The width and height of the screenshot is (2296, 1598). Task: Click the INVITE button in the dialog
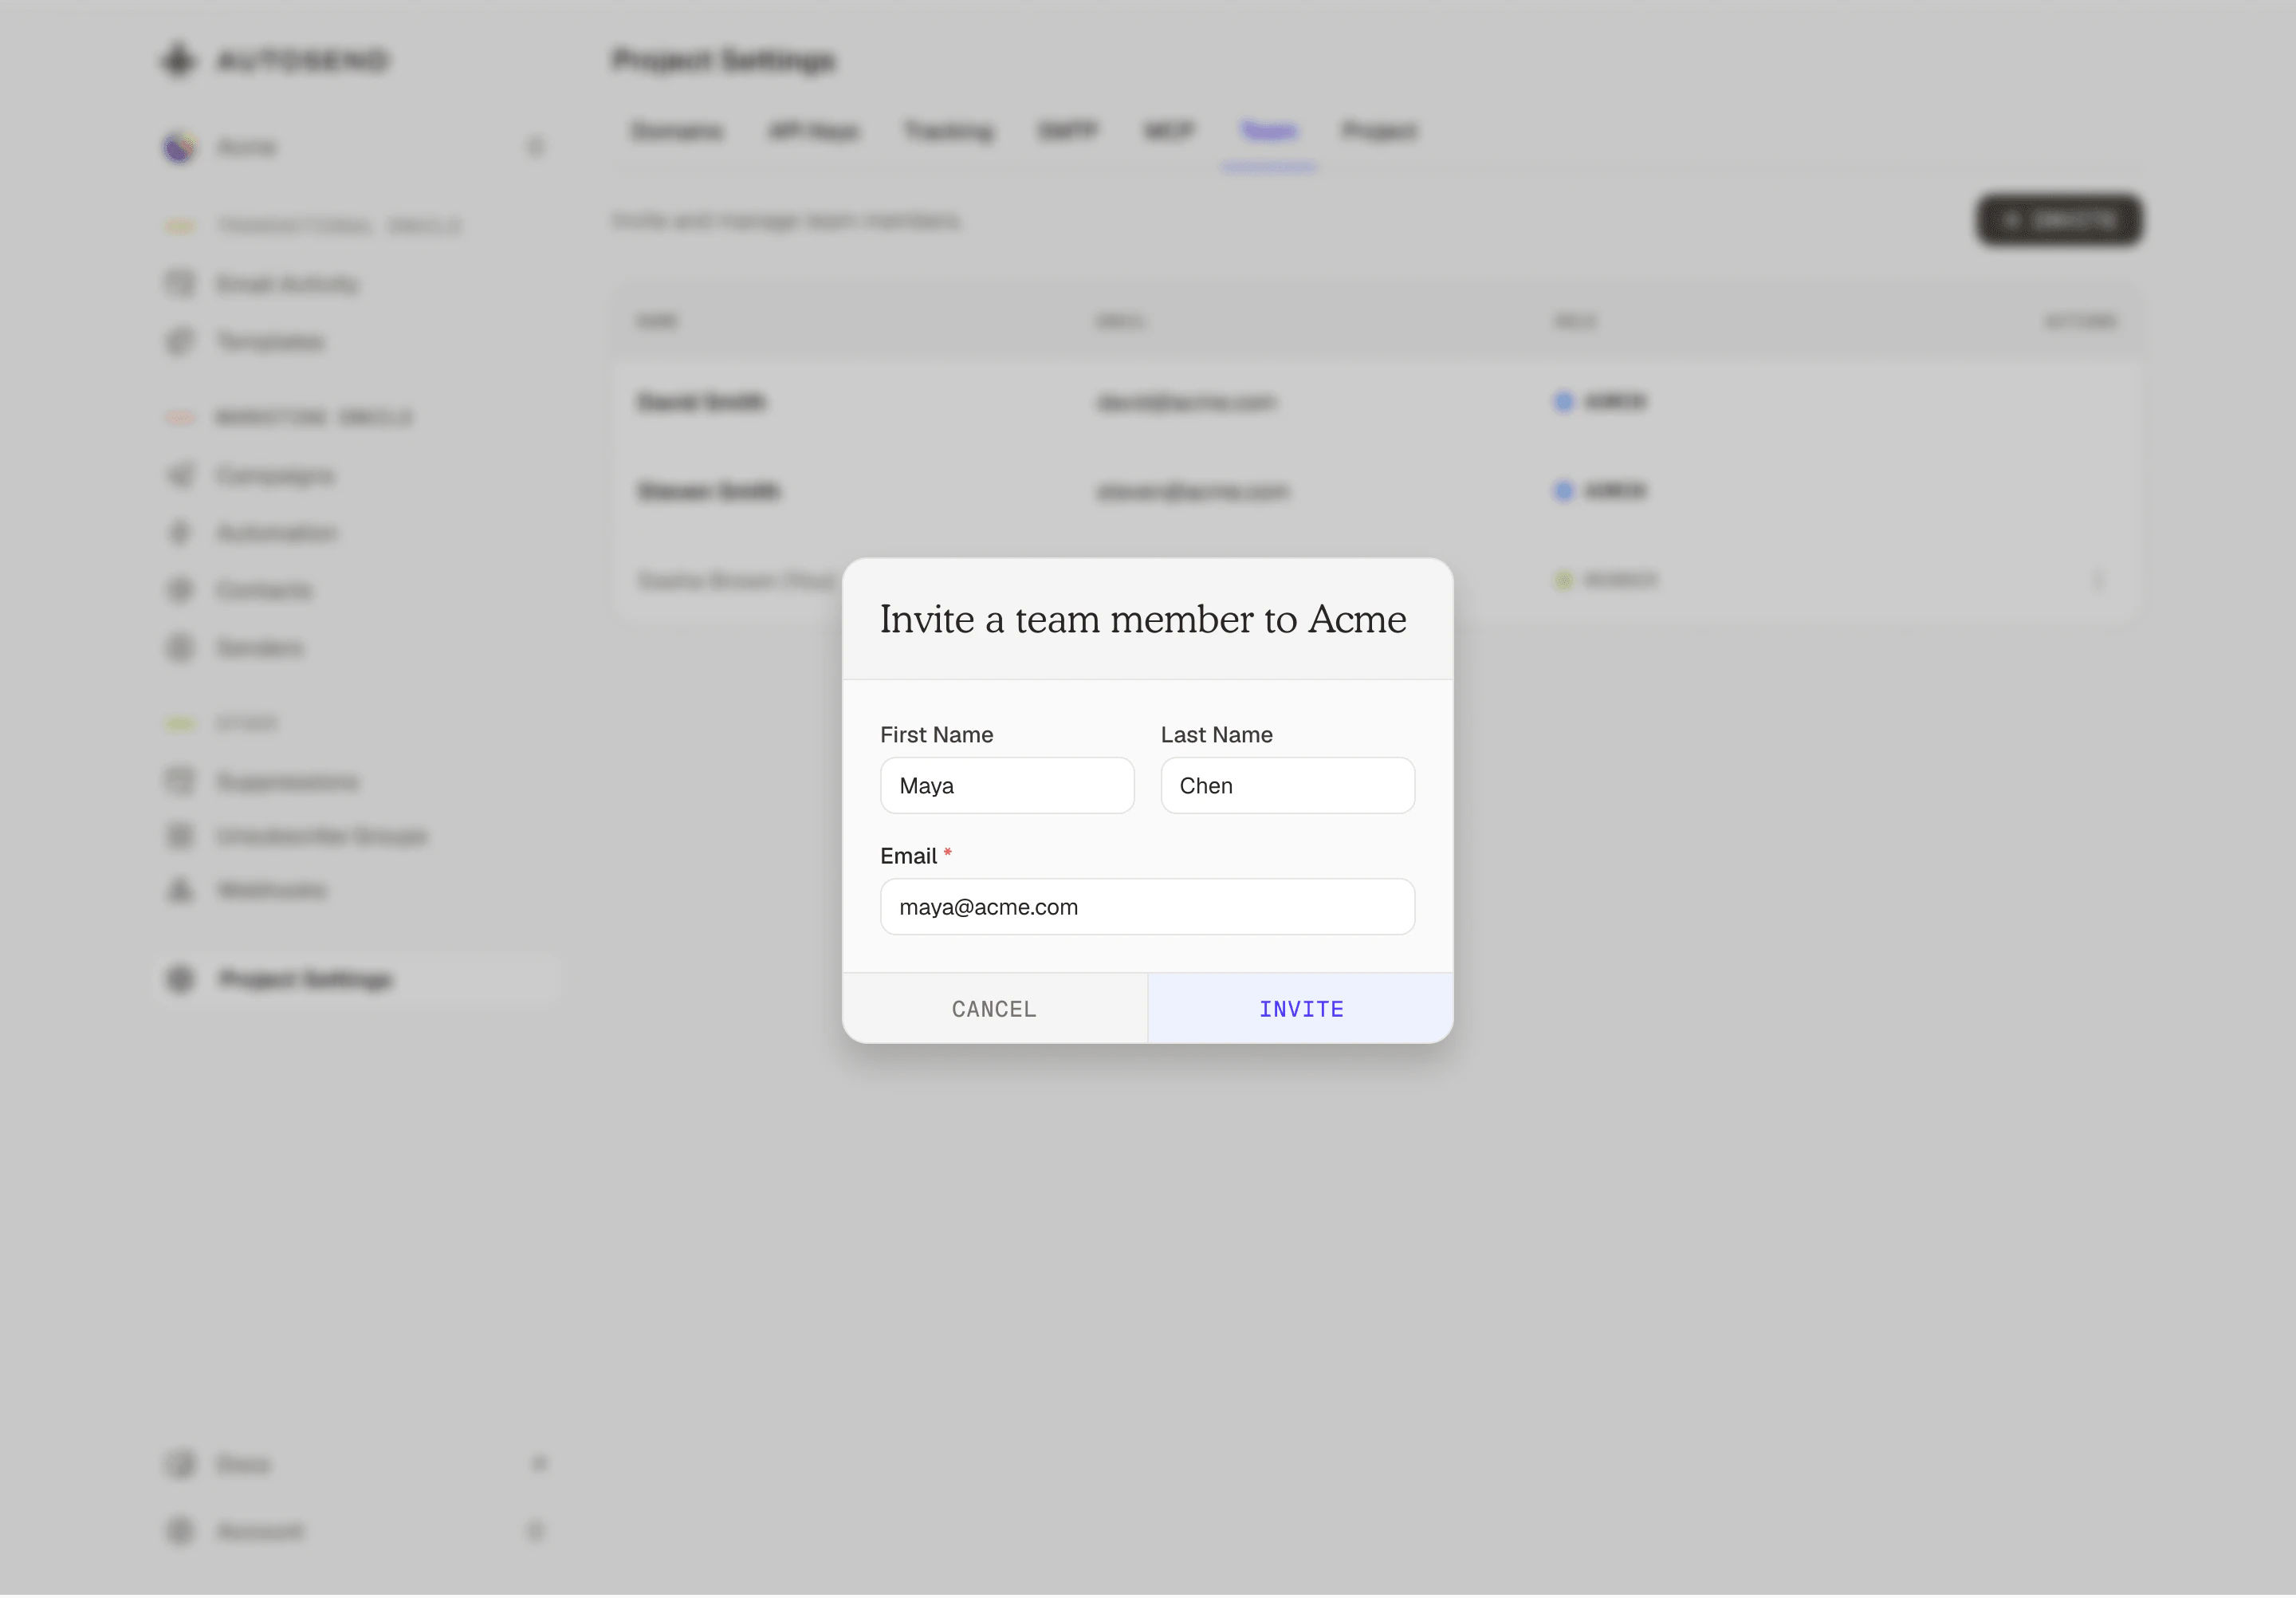[x=1300, y=1008]
